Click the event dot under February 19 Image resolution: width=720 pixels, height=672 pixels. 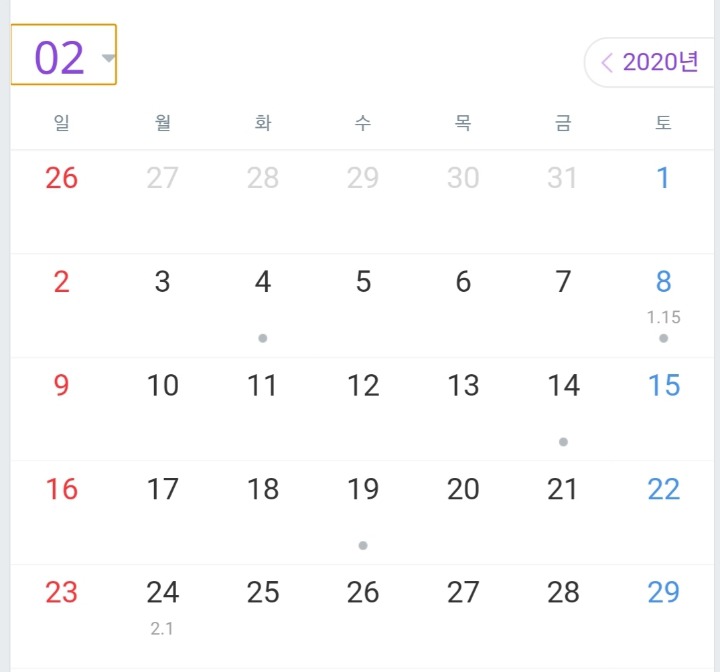(363, 545)
